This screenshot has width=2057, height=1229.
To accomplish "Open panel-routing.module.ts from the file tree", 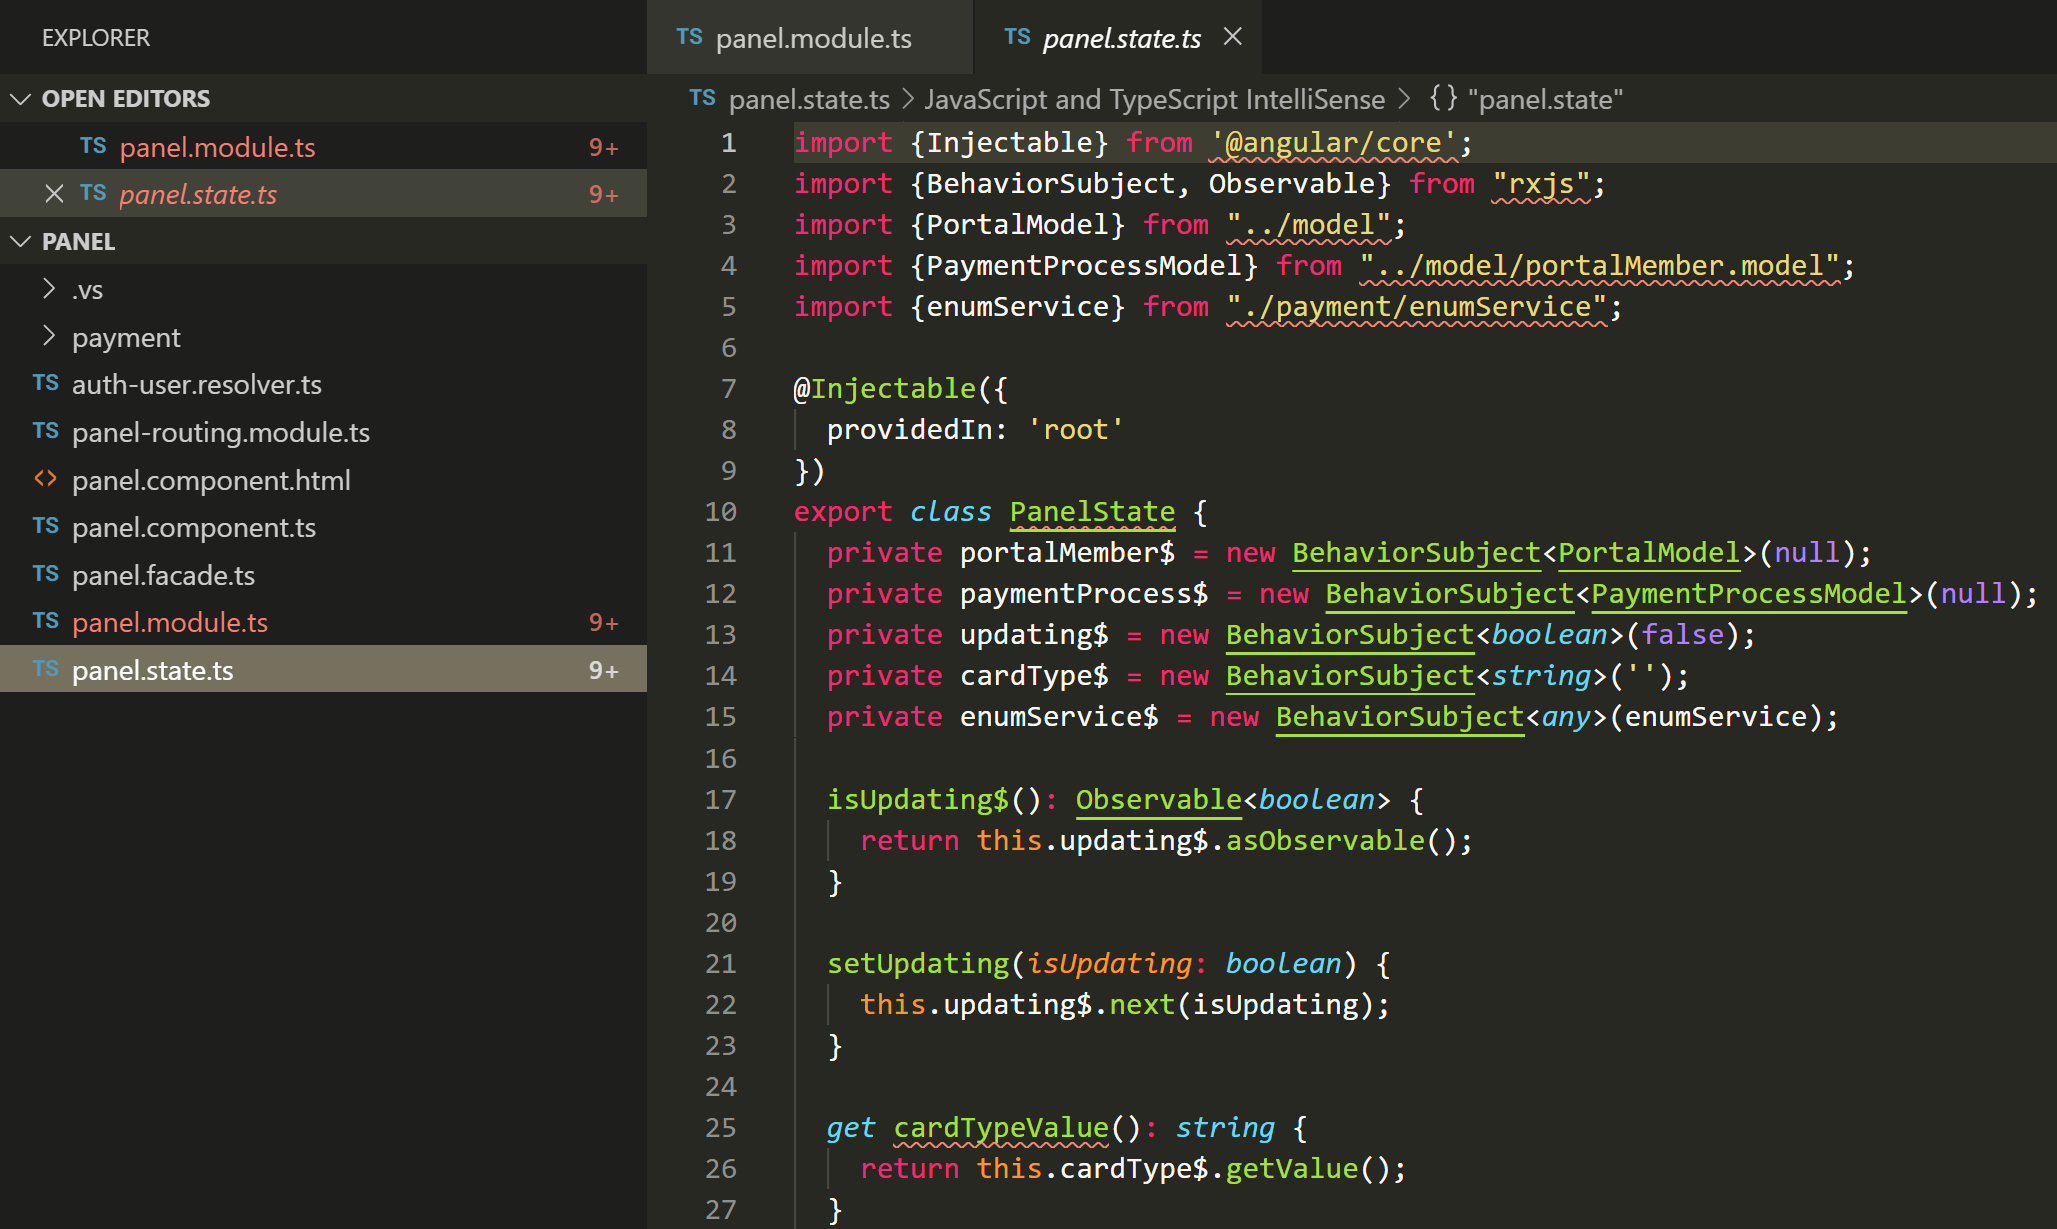I will 220,432.
